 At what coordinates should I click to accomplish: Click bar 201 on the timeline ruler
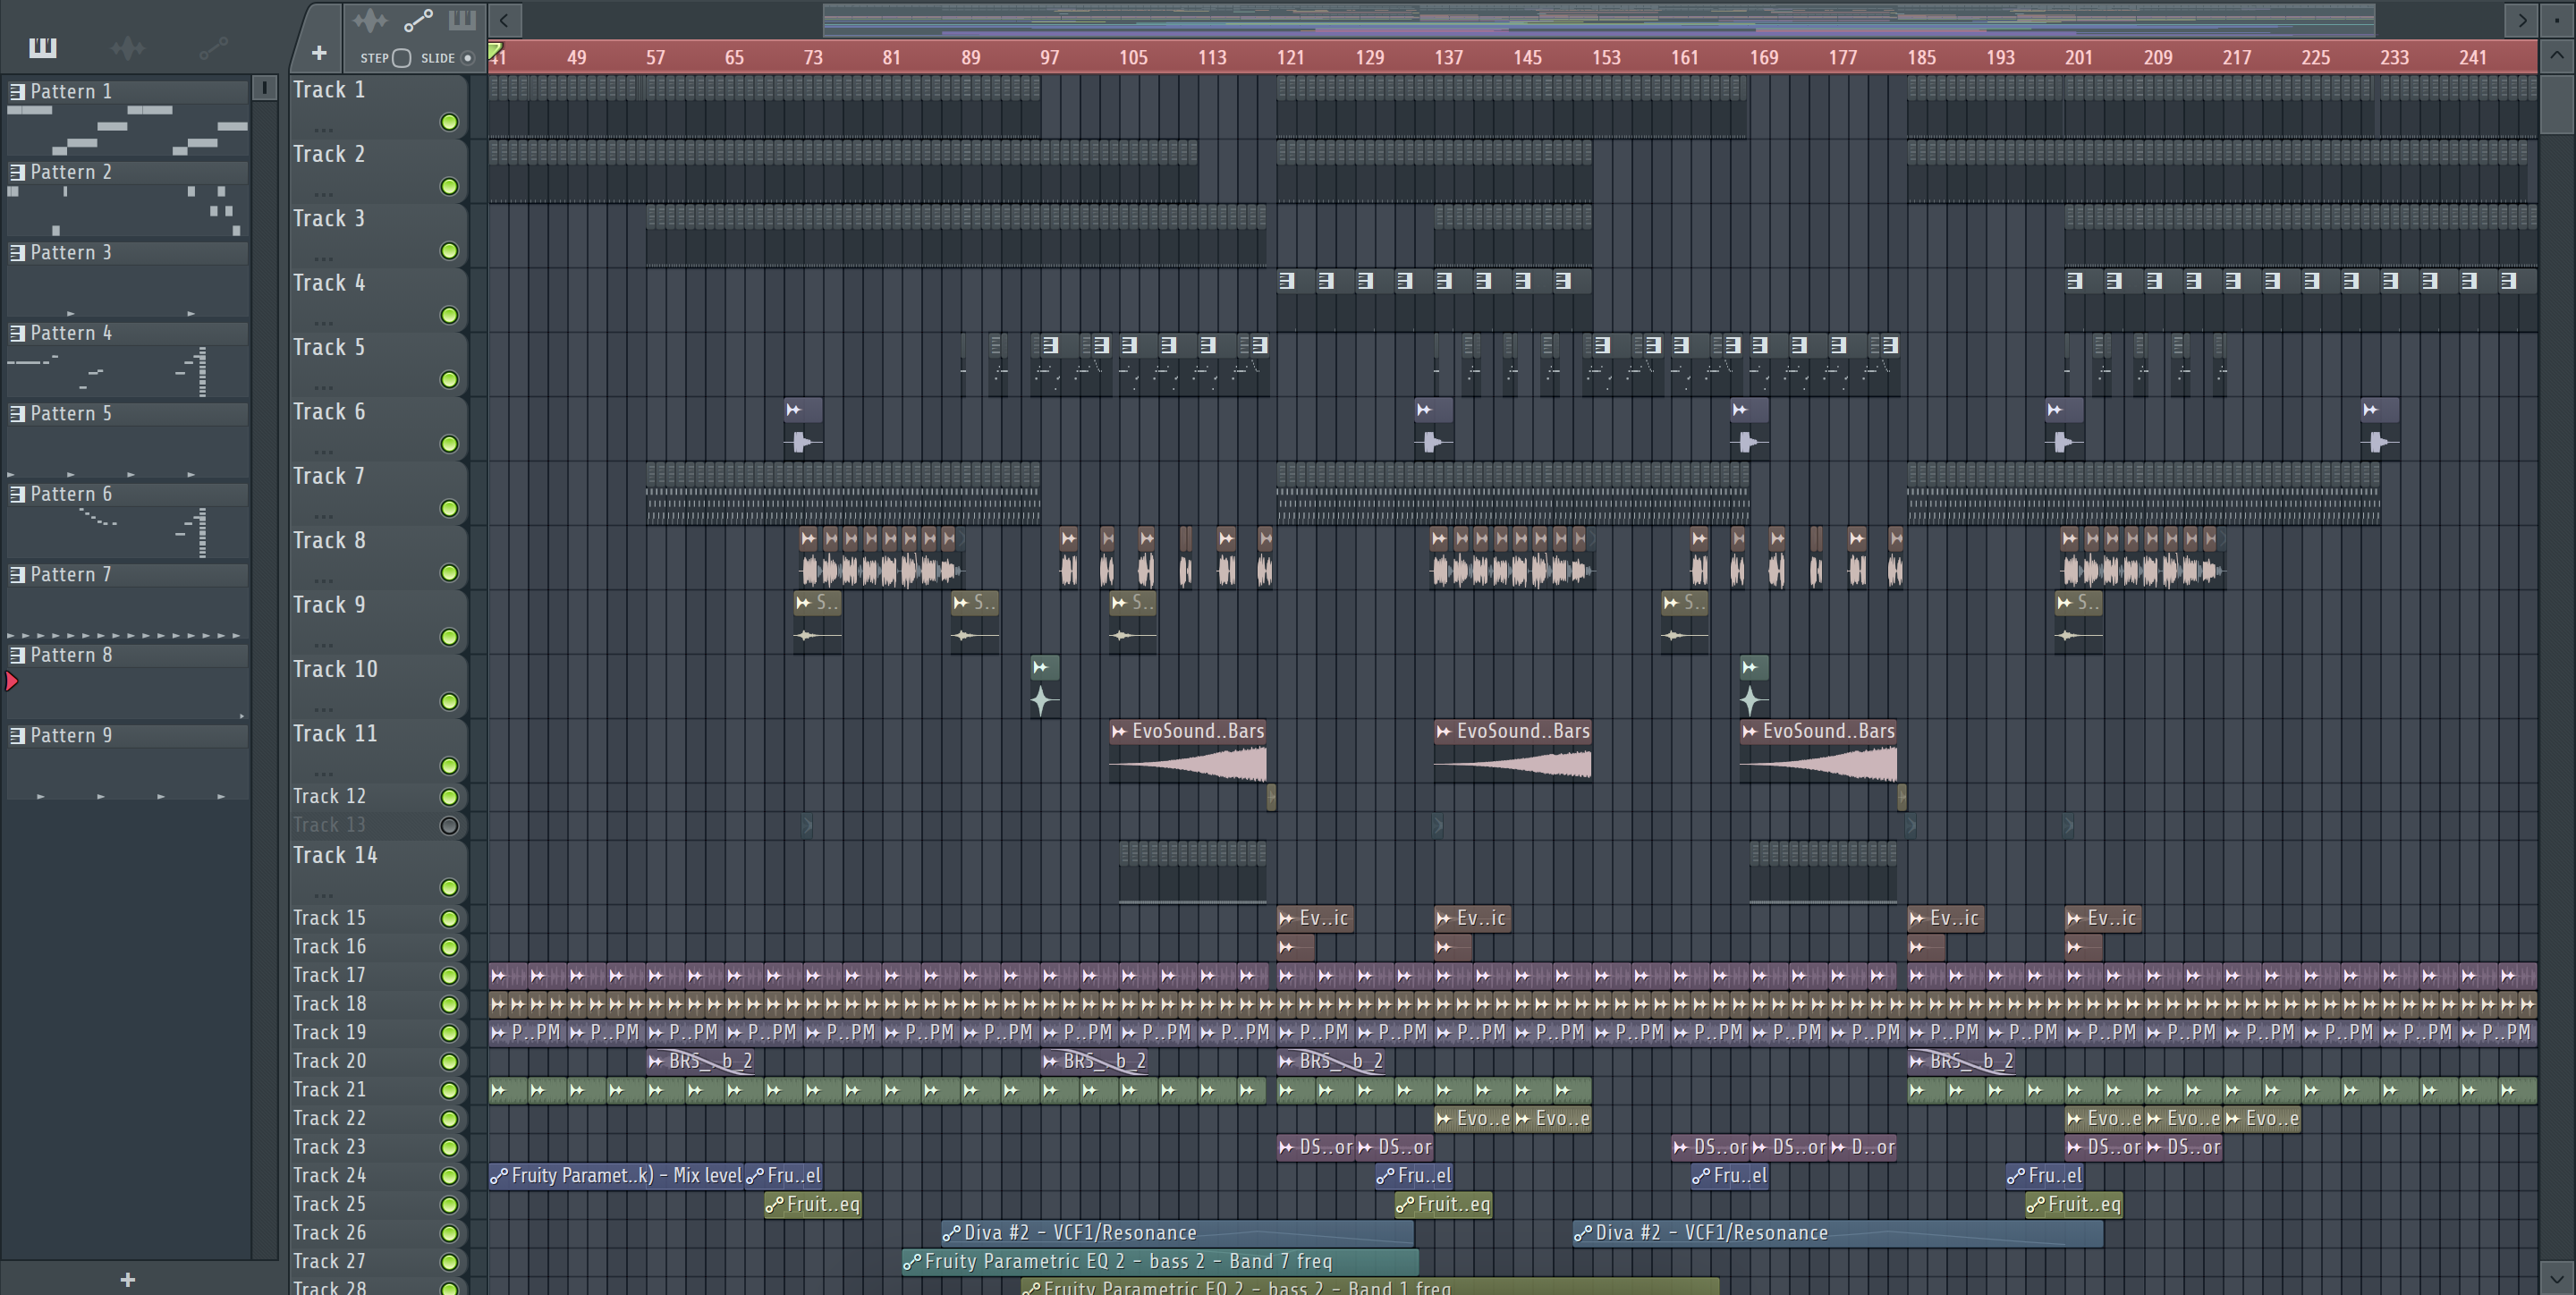(x=2078, y=58)
